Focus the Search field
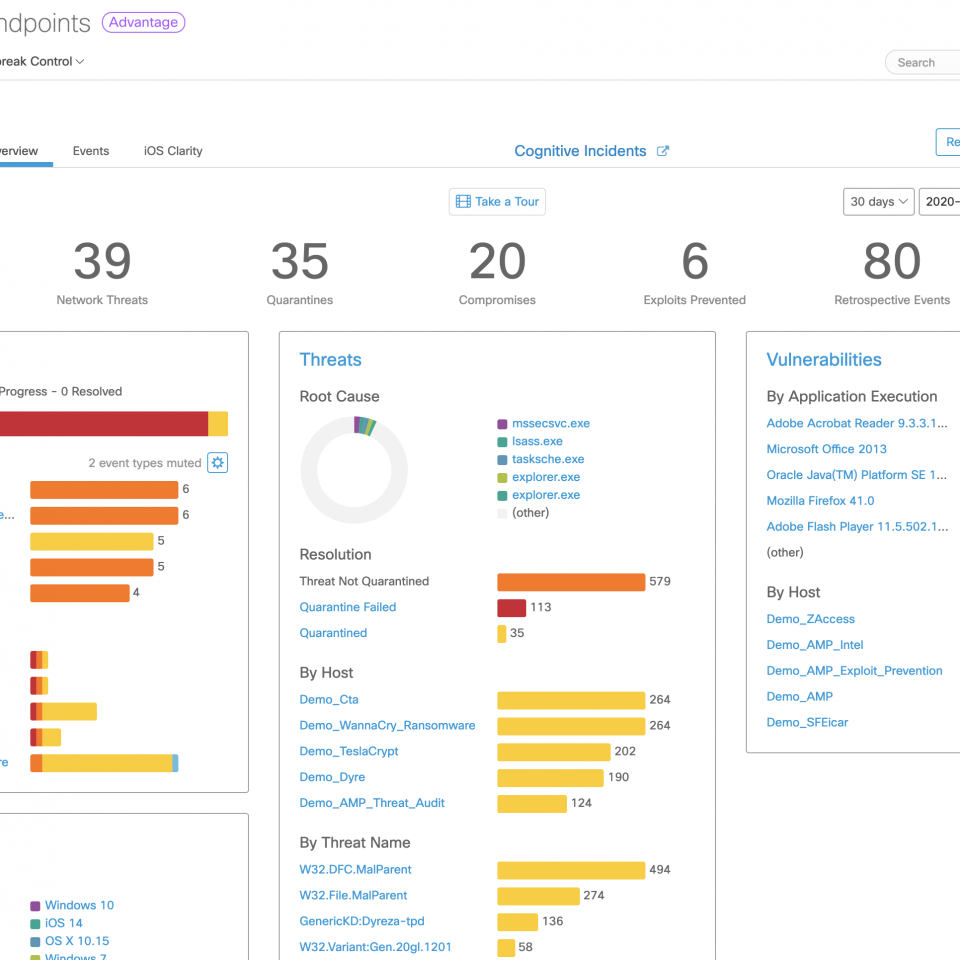Screen dimensions: 960x960 pos(923,62)
